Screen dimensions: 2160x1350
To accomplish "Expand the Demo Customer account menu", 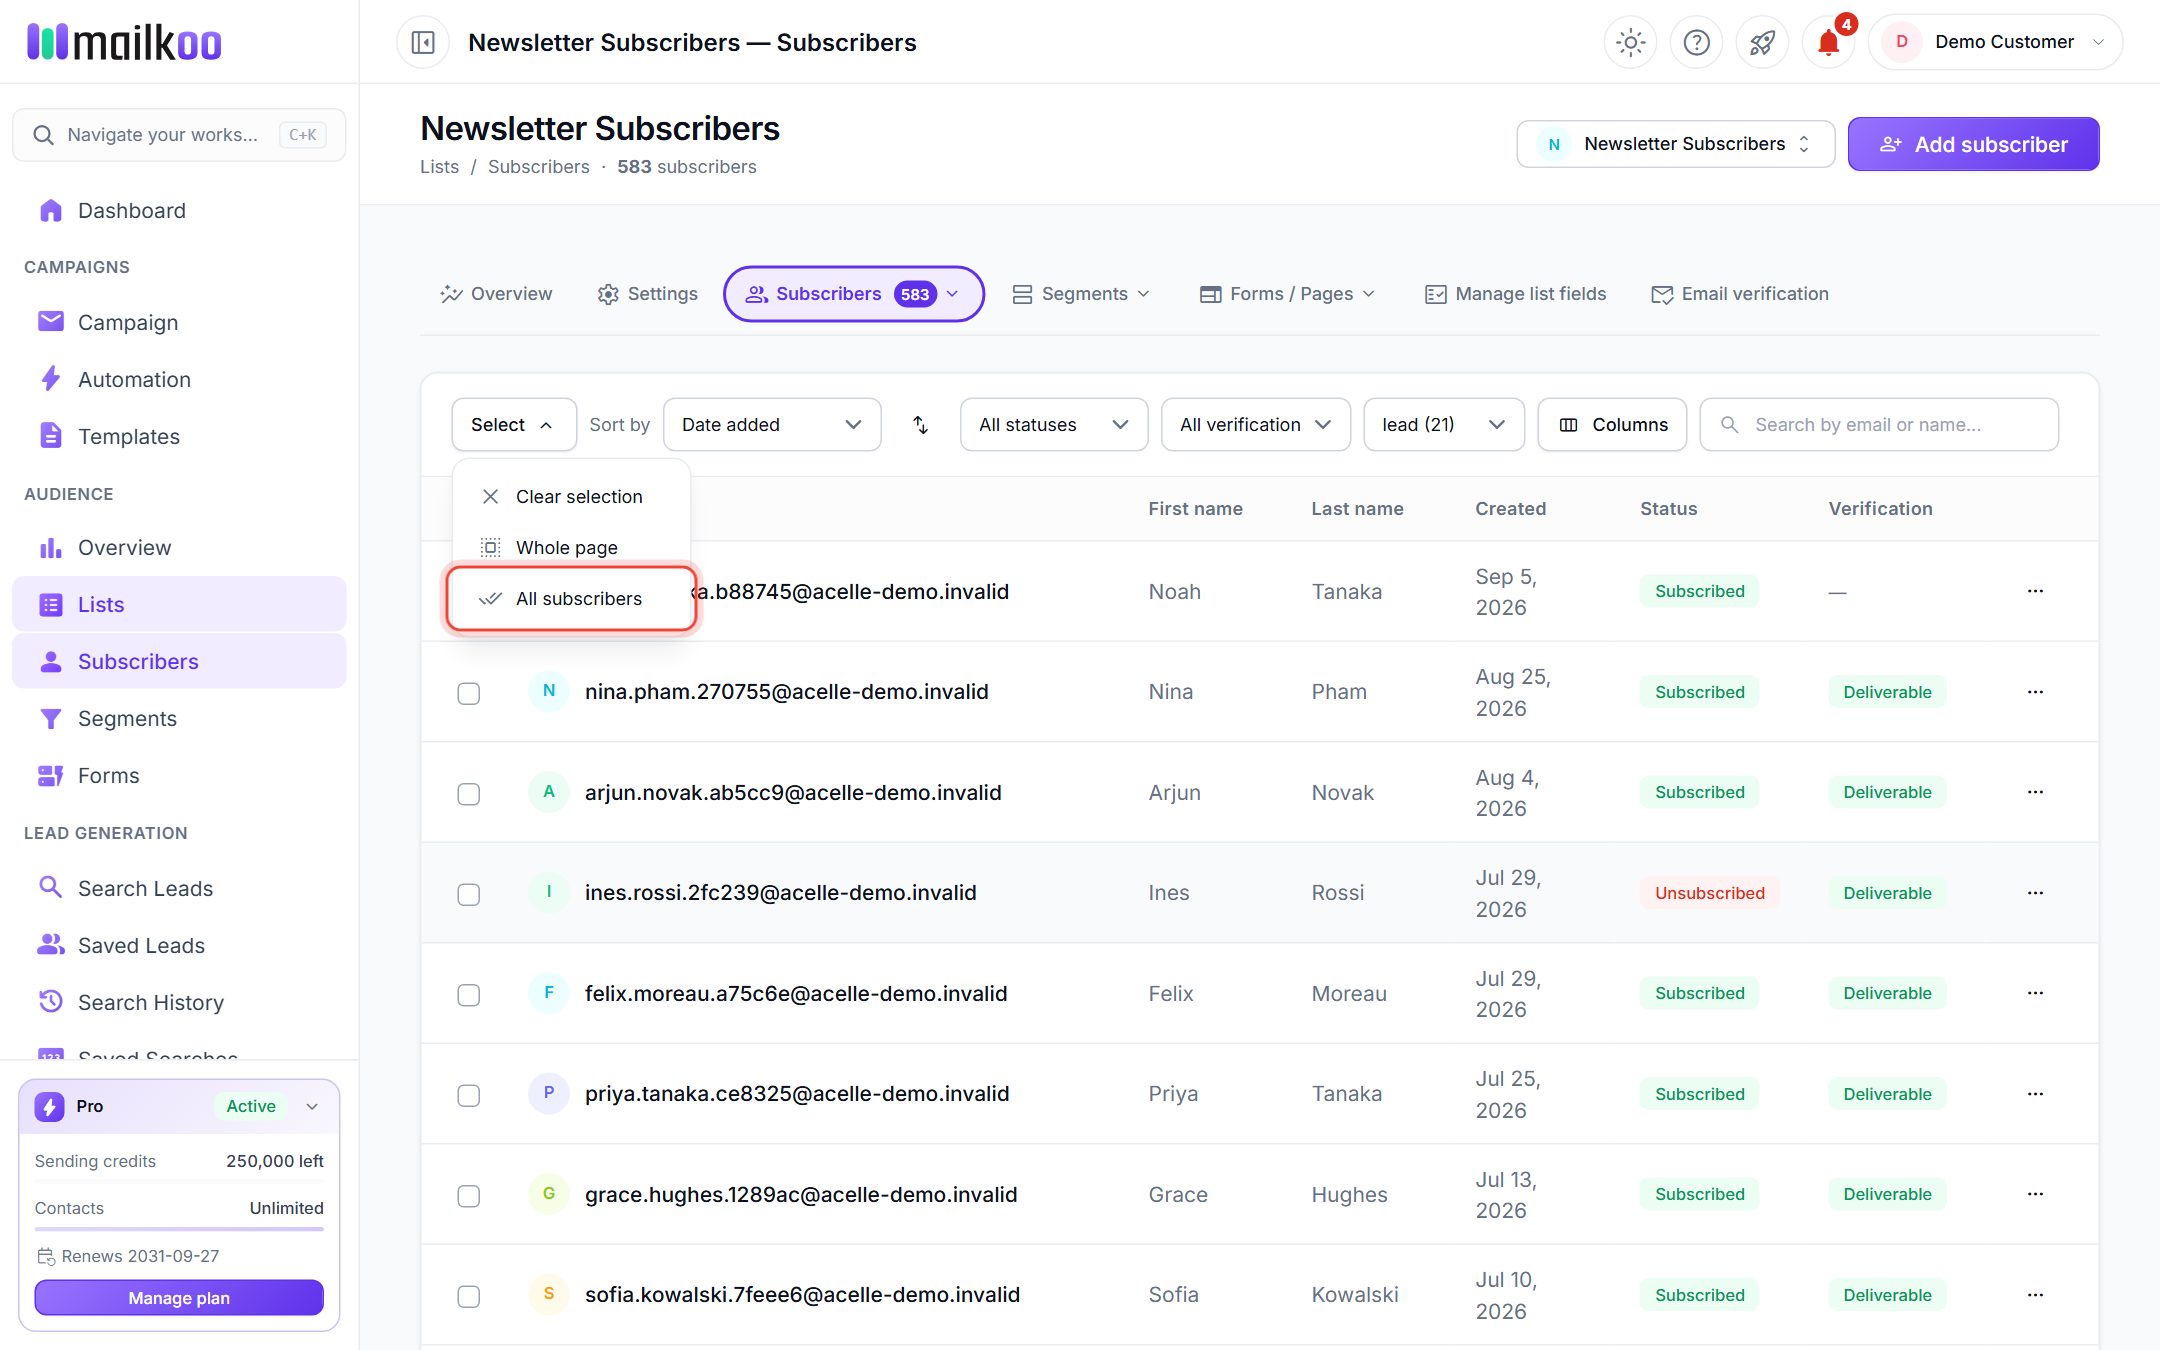I will [x=1996, y=42].
